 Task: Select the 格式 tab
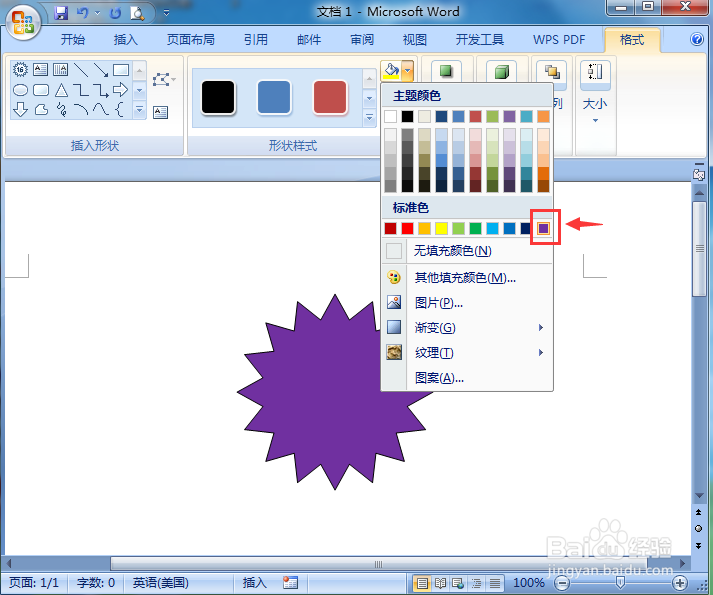click(632, 40)
